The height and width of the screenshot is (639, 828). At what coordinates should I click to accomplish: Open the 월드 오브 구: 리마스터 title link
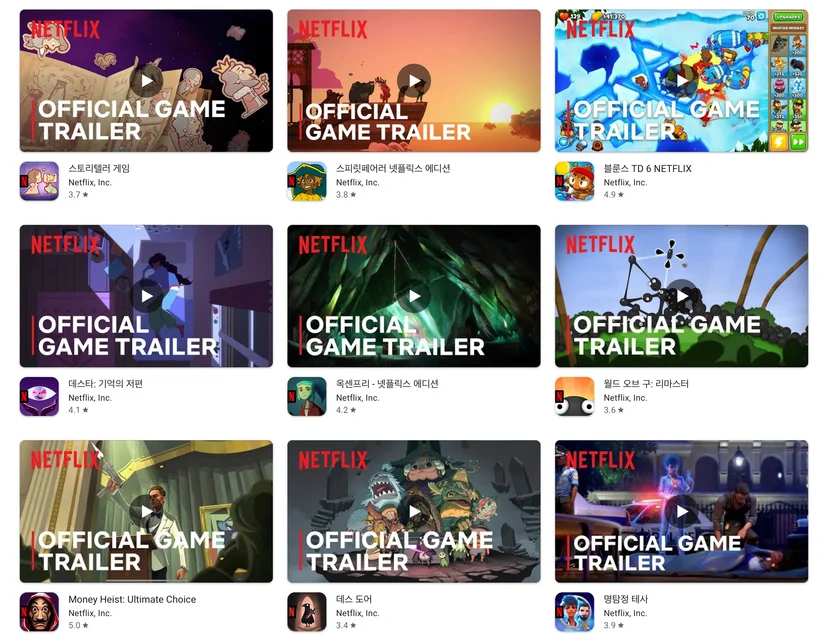tap(646, 384)
